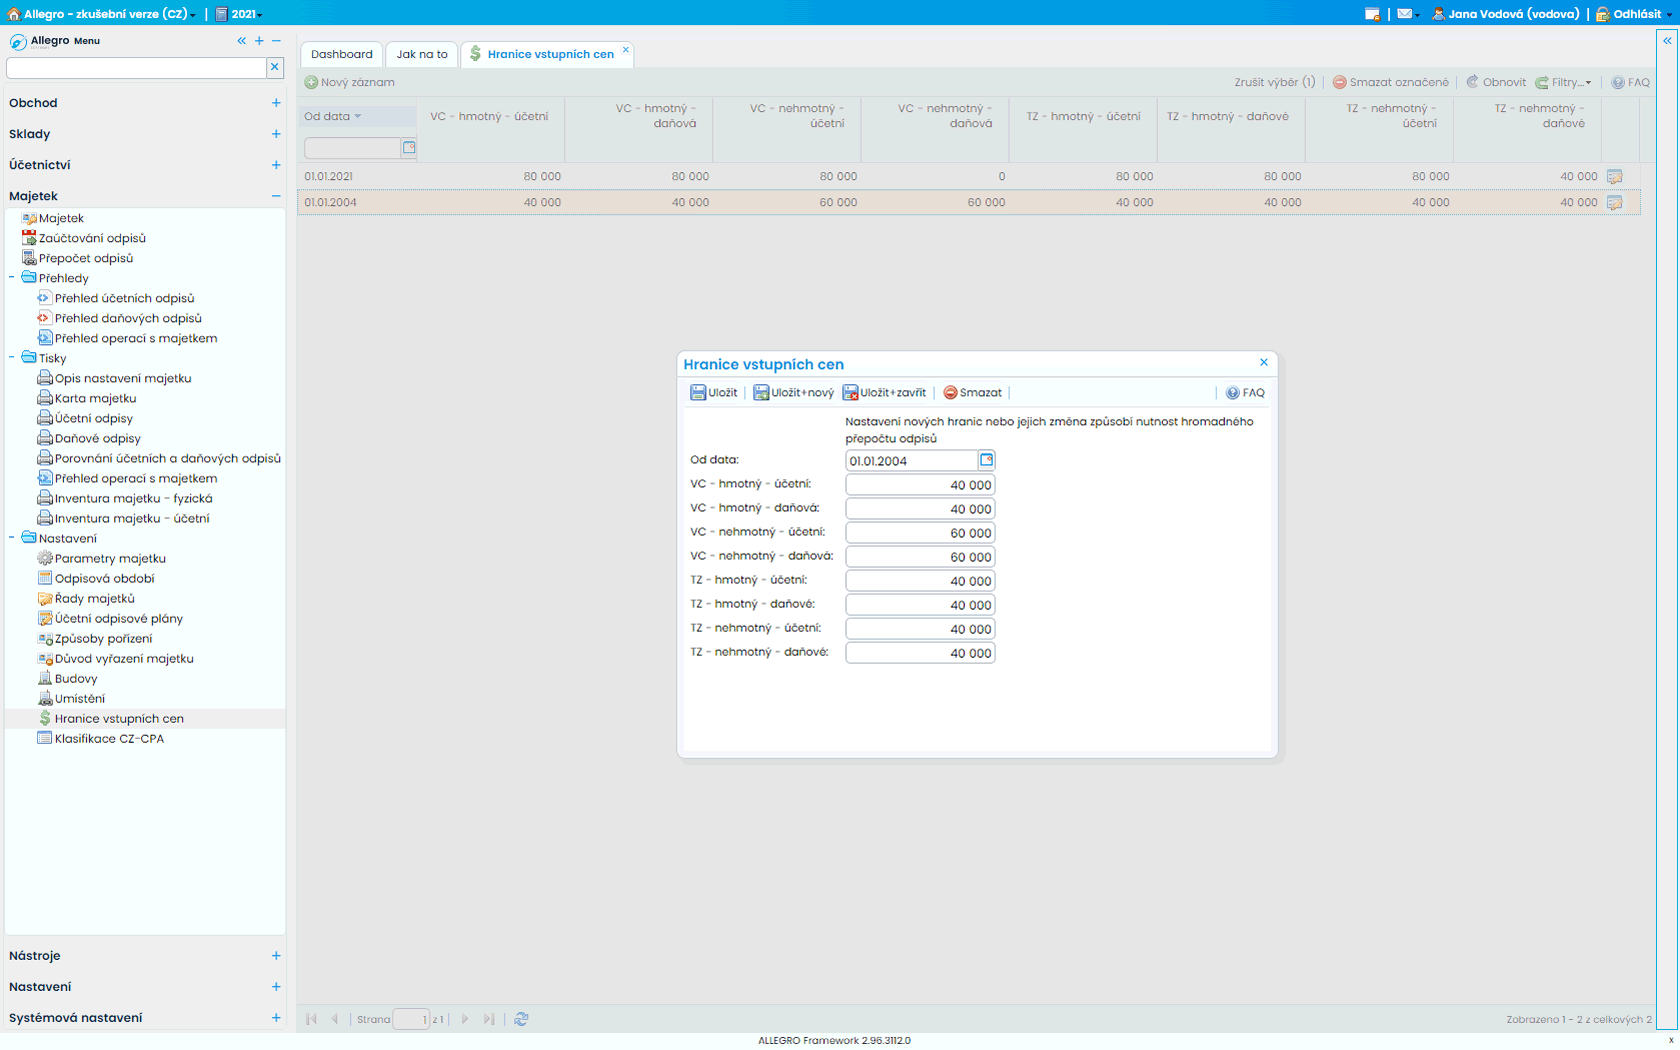Expand the Nastavení bottom menu section
The image size is (1680, 1050).
(276, 987)
